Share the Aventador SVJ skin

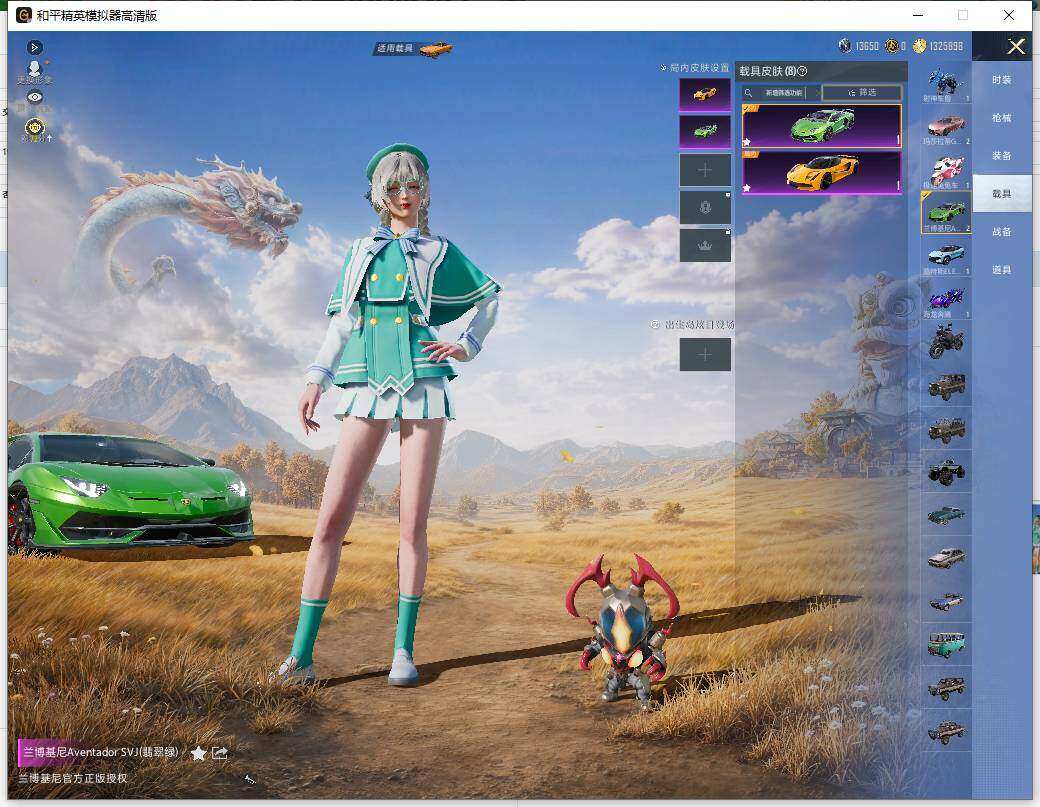pyautogui.click(x=220, y=753)
